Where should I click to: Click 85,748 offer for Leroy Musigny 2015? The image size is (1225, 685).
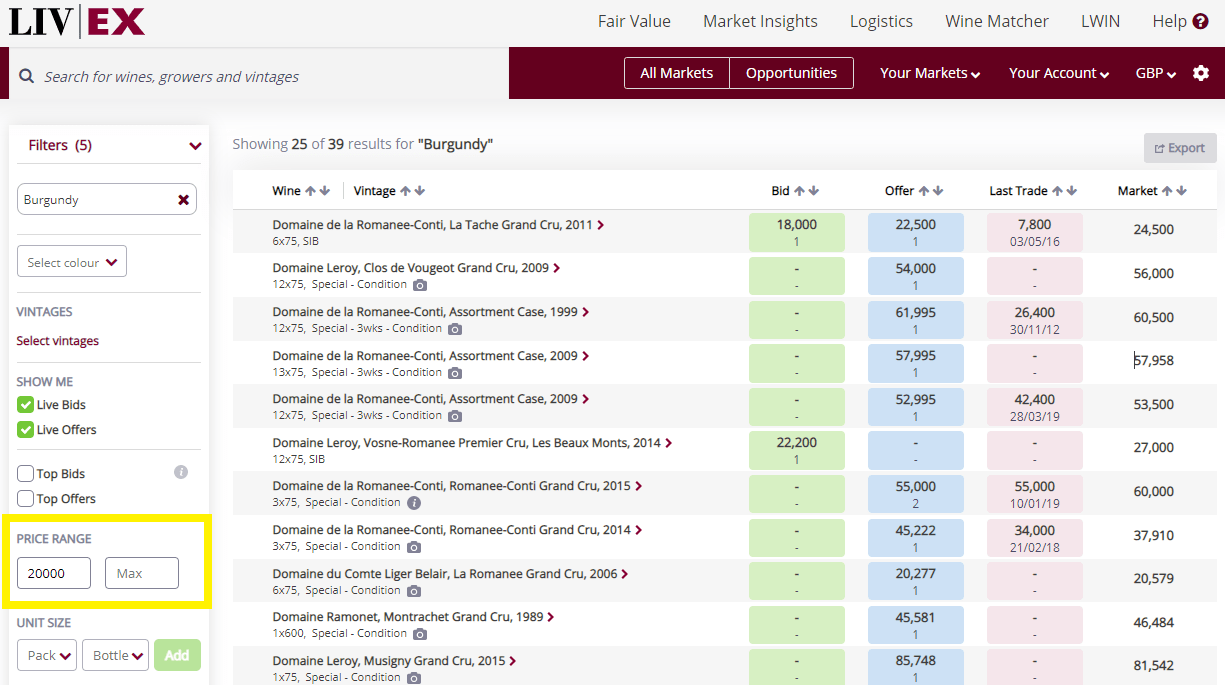(916, 667)
